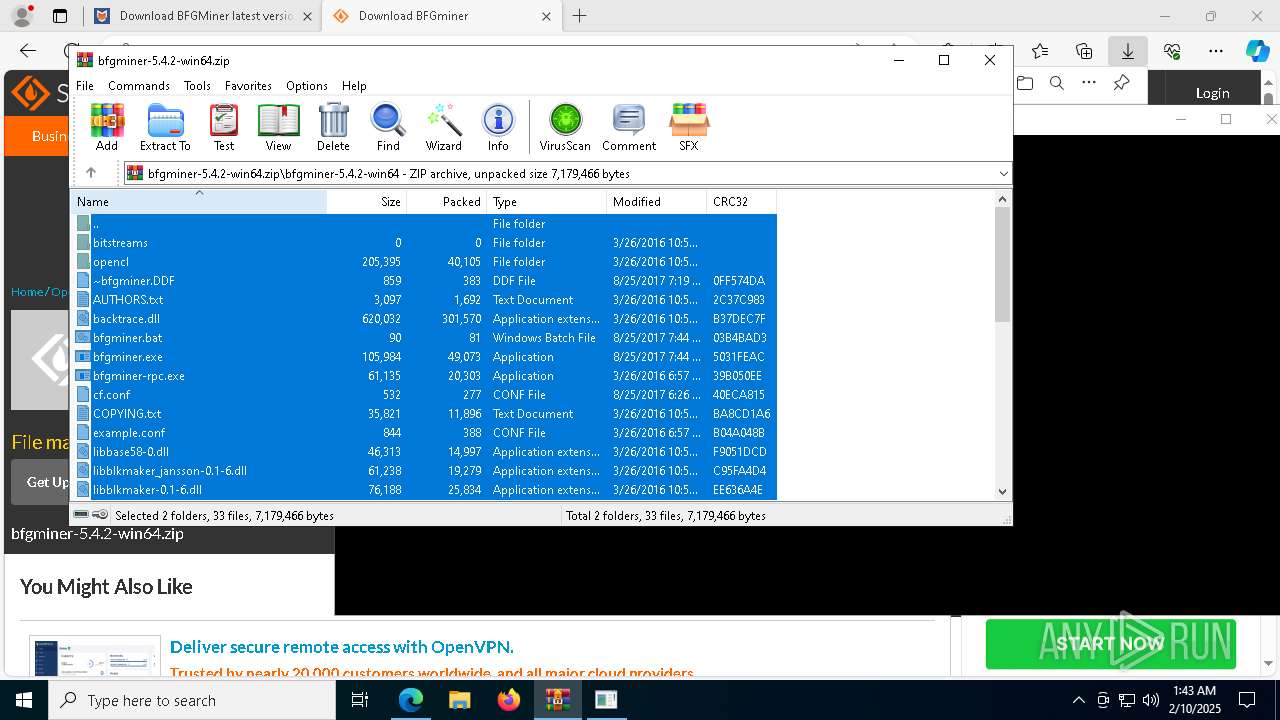Screen dimensions: 1280x720
Task: Open the Copilot icon in Edge
Action: tap(1257, 51)
